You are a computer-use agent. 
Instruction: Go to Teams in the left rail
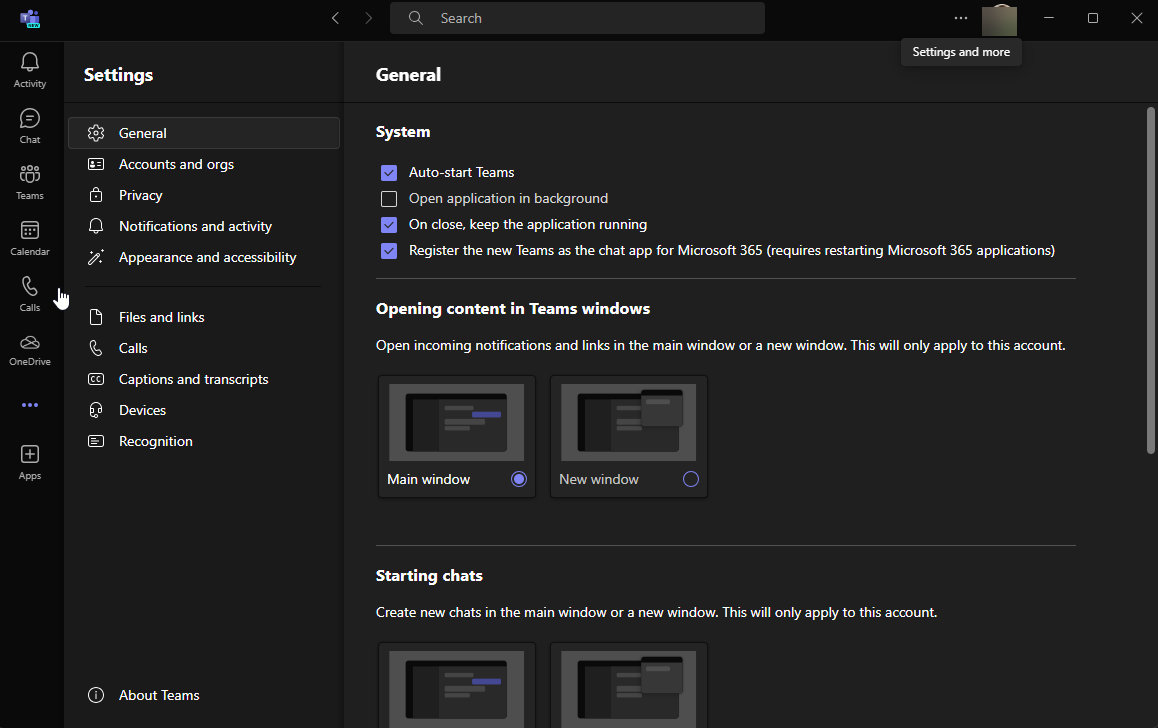(30, 182)
